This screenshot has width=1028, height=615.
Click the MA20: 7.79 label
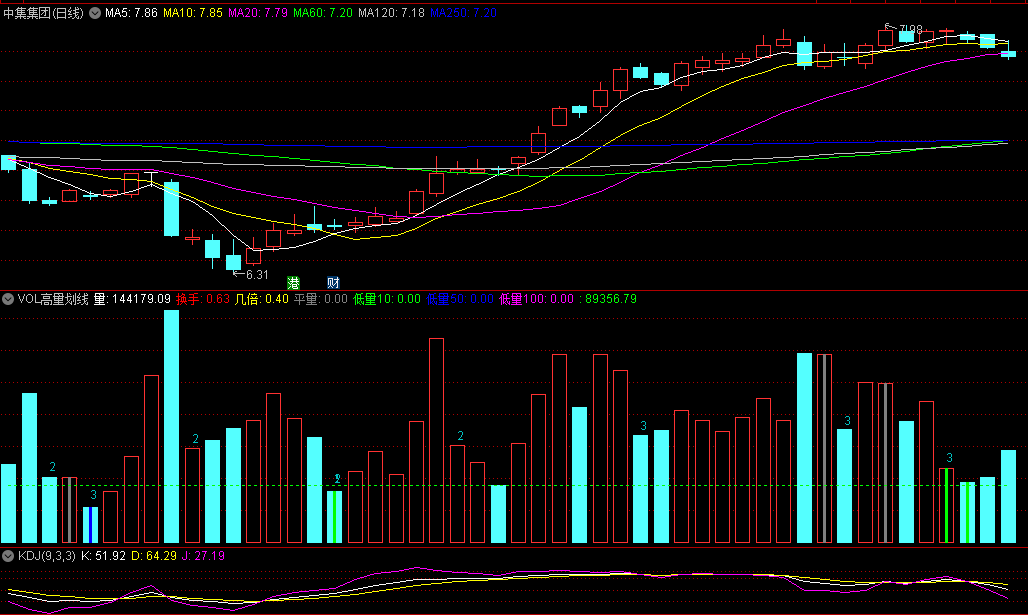click(258, 13)
